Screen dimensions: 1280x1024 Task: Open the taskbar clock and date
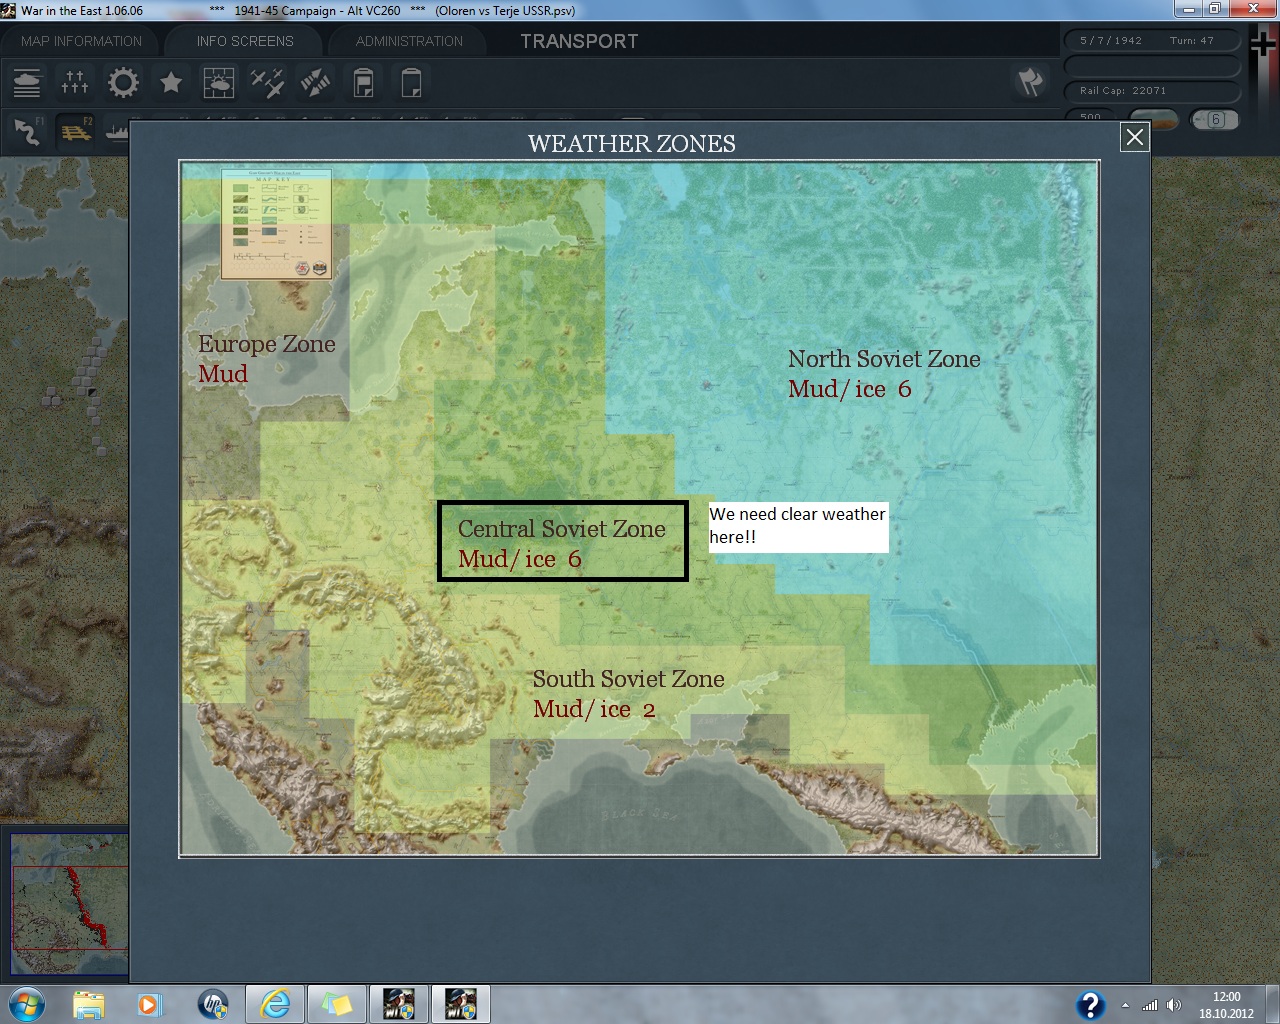click(x=1226, y=1004)
